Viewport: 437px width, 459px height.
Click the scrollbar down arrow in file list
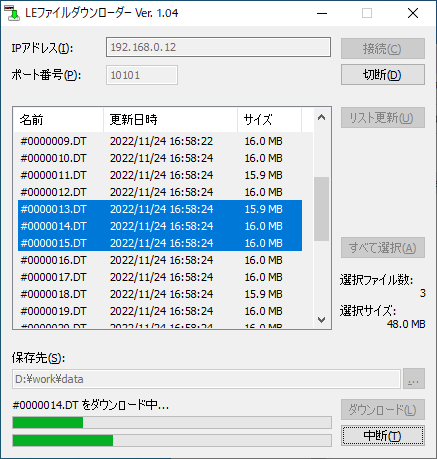pyautogui.click(x=321, y=320)
